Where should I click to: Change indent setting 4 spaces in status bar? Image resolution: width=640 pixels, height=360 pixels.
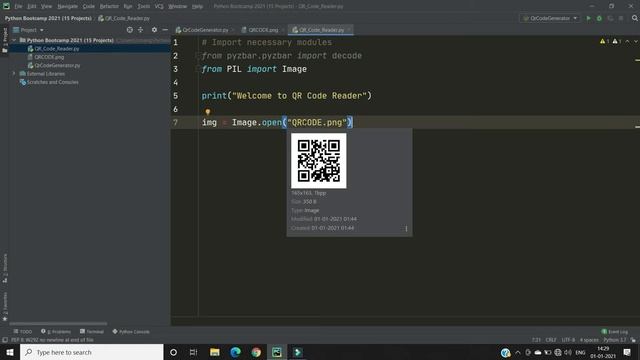589,340
